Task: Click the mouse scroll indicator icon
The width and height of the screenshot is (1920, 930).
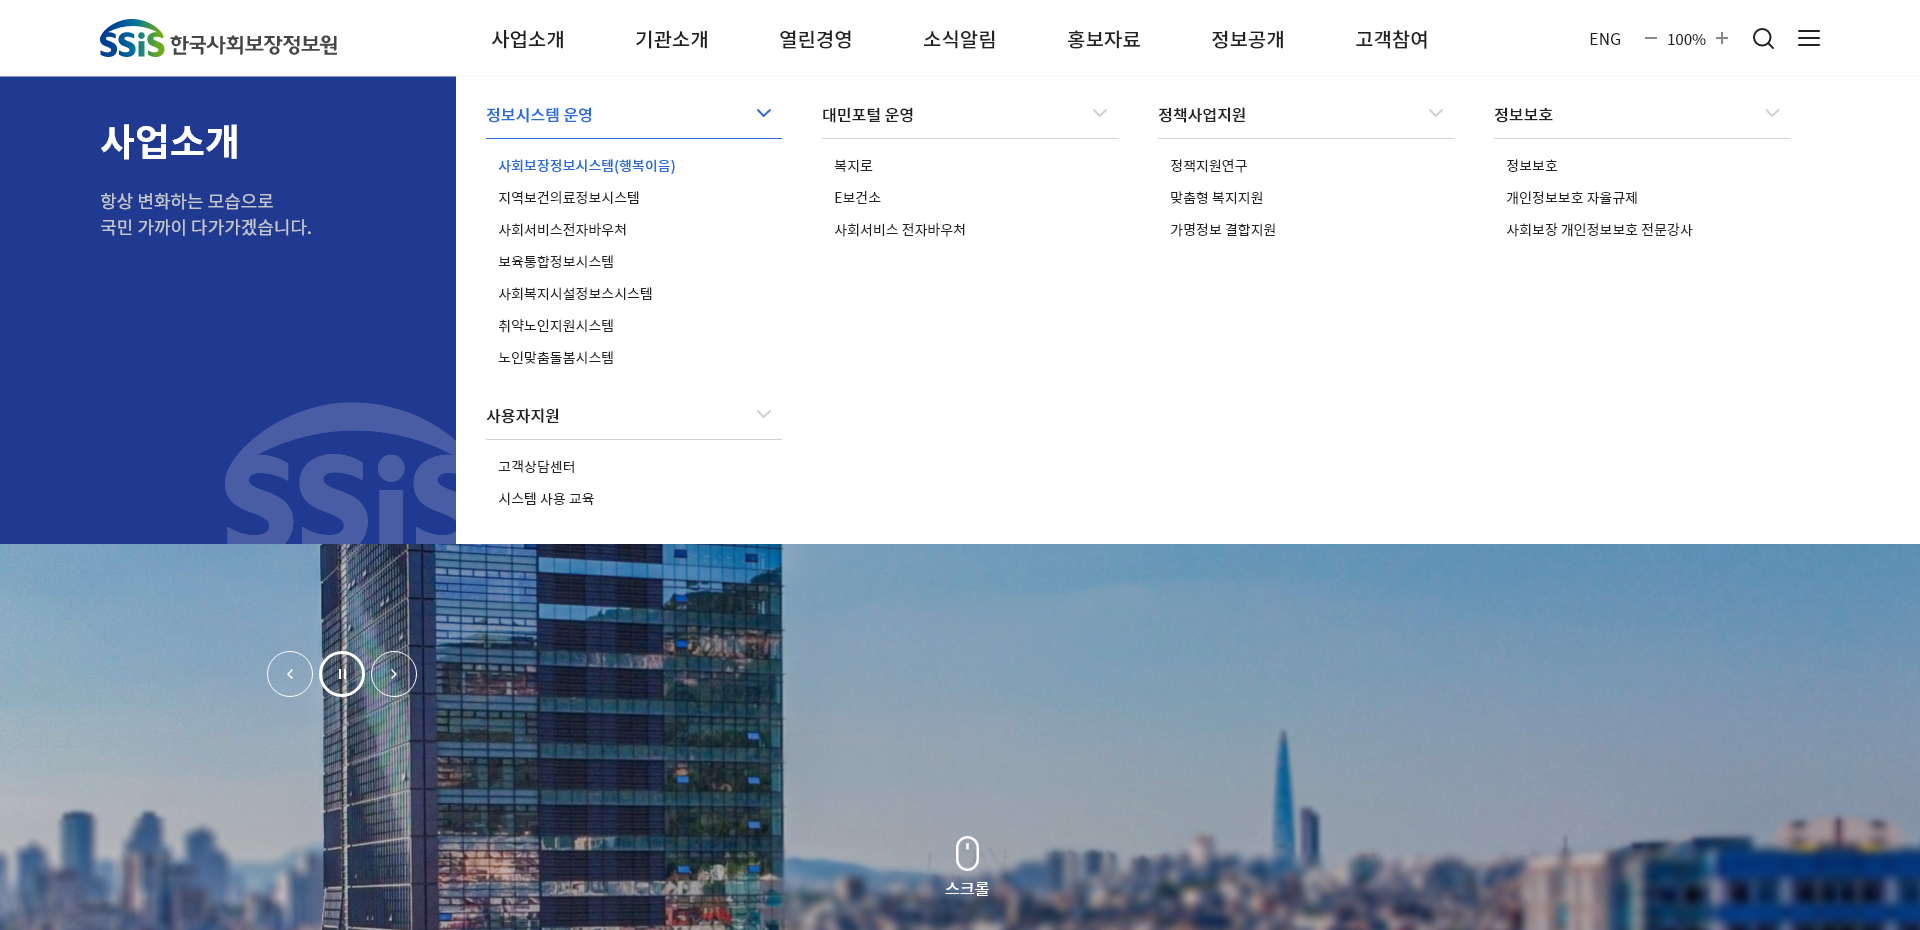Action: tap(967, 854)
